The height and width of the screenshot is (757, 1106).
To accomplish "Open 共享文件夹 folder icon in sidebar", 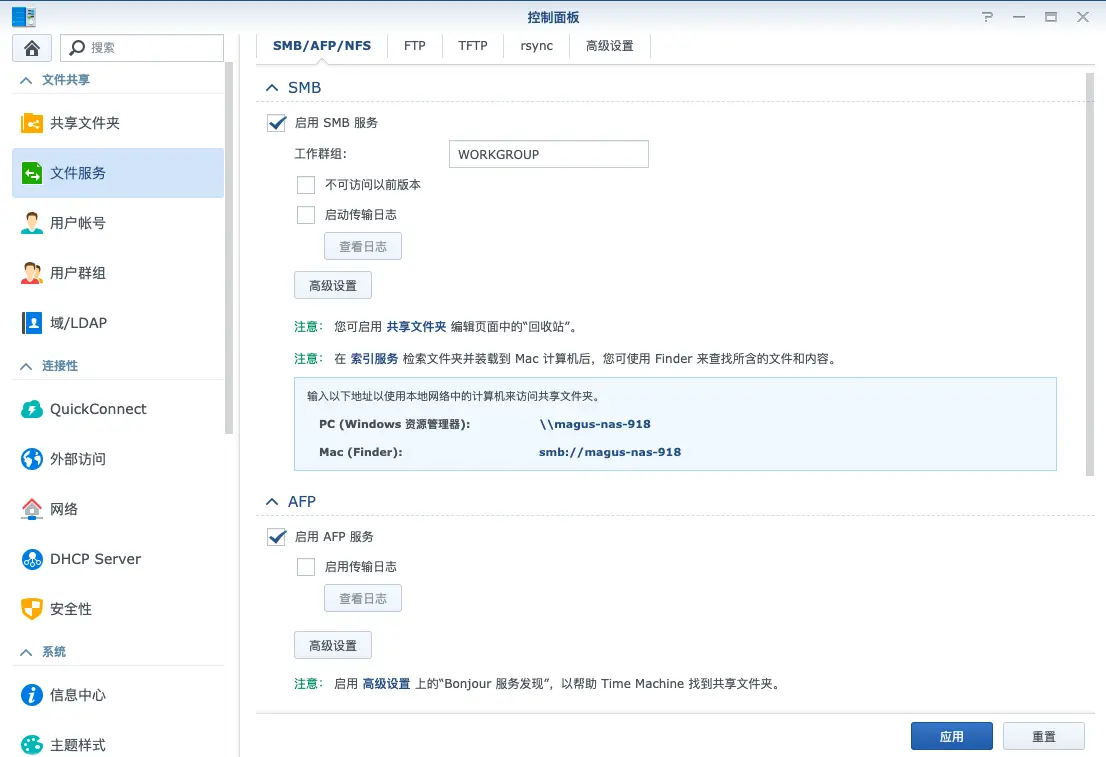I will (x=32, y=123).
